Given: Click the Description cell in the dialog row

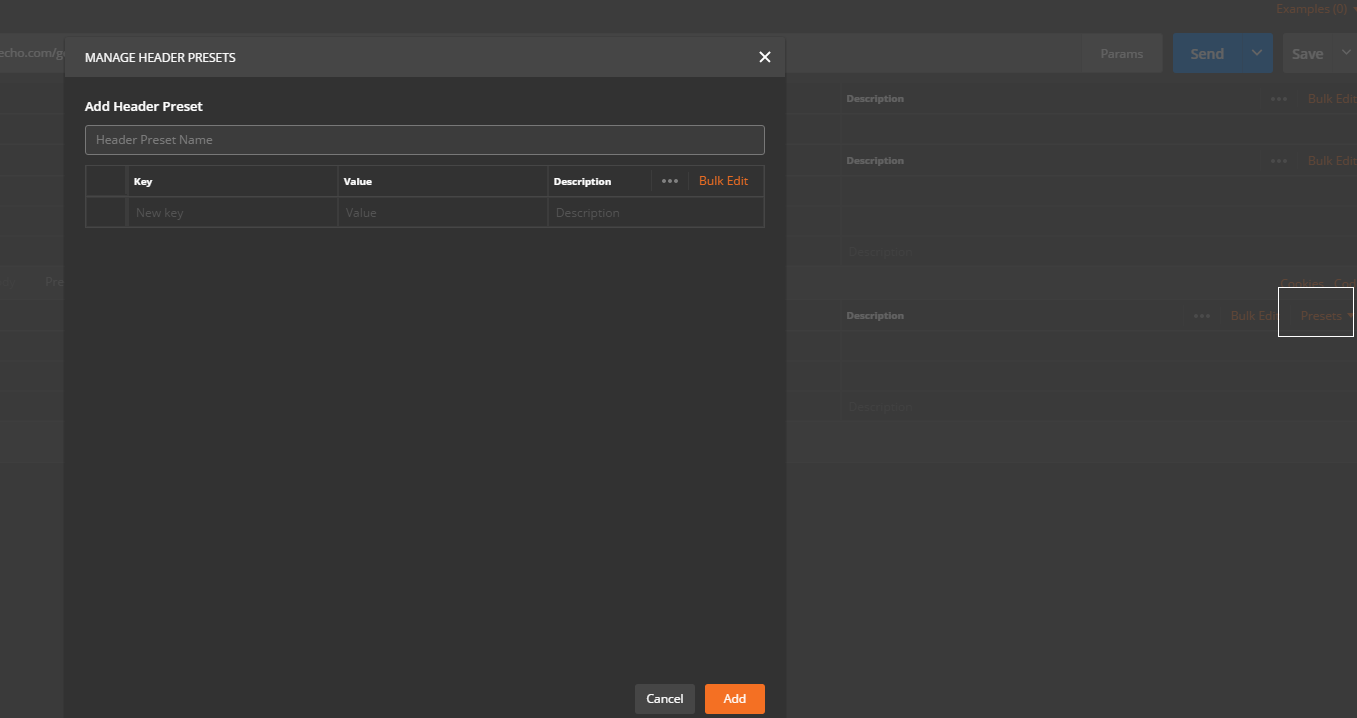Looking at the screenshot, I should click(655, 213).
